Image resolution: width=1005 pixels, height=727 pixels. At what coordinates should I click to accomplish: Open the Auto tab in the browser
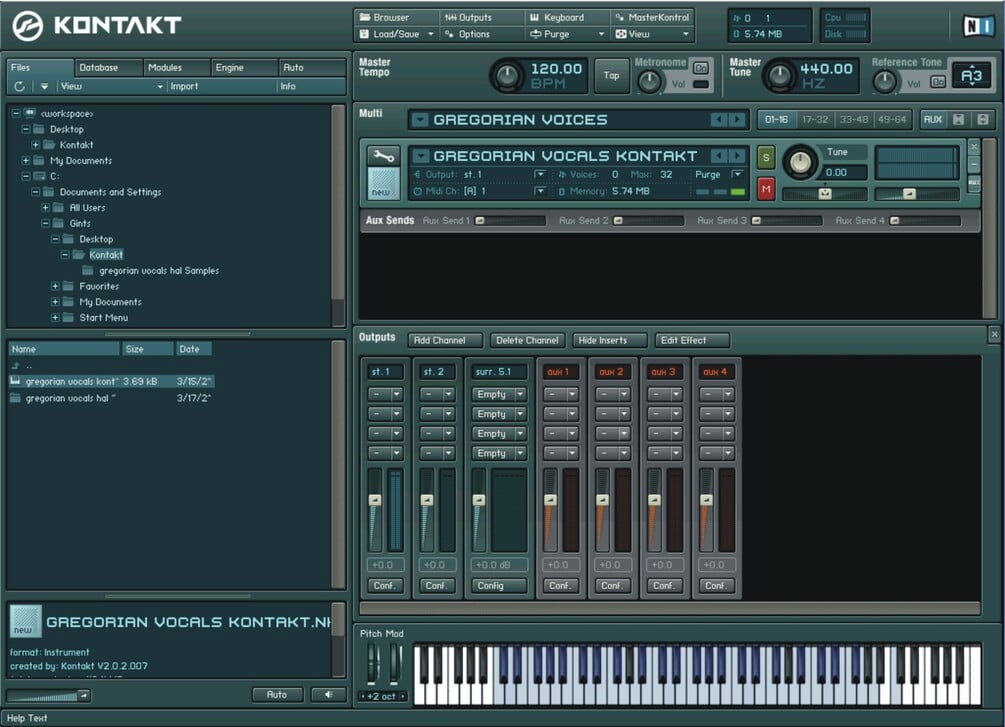click(x=311, y=67)
